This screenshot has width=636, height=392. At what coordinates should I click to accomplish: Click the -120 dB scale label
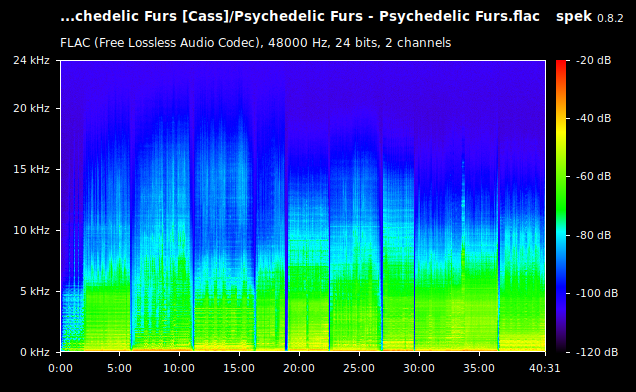coord(597,352)
